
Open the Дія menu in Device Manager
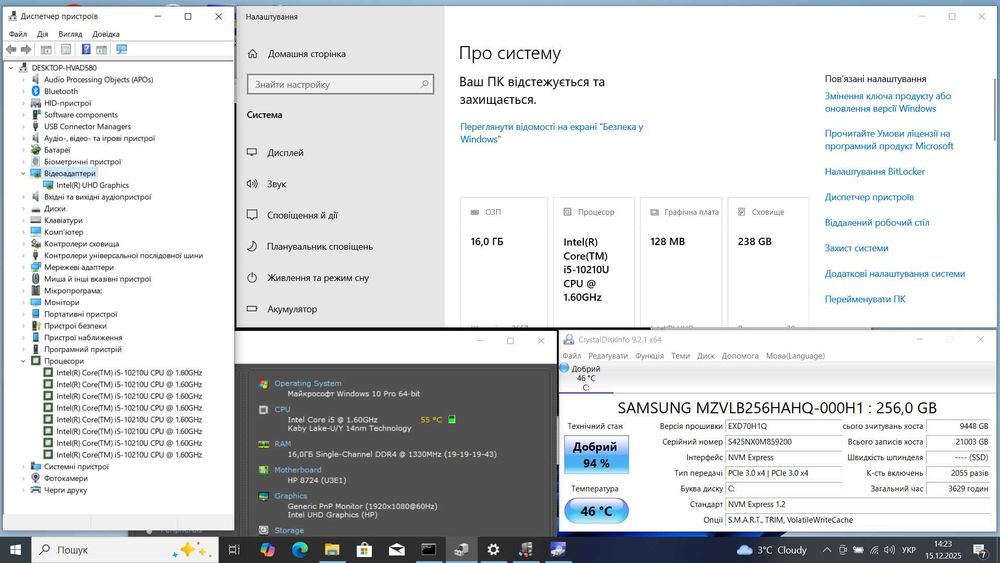[x=43, y=34]
